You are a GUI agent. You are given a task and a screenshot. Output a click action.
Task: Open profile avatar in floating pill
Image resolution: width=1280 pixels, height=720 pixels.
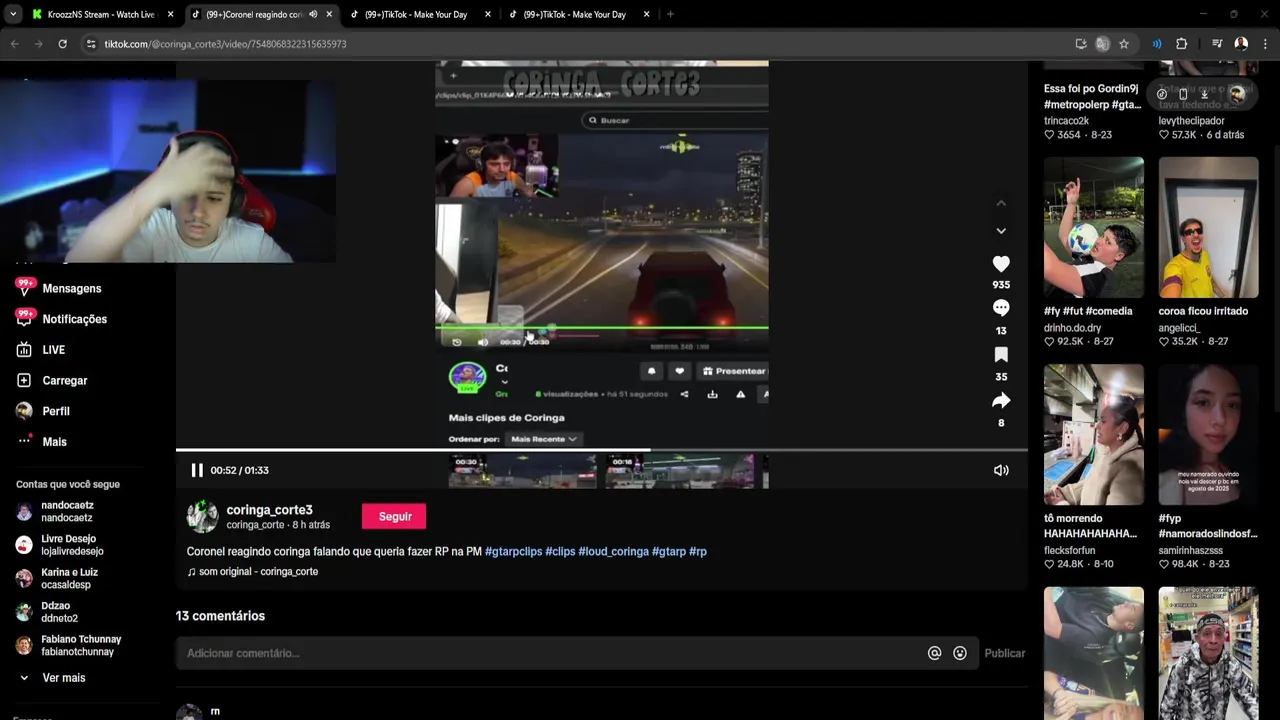point(1237,94)
